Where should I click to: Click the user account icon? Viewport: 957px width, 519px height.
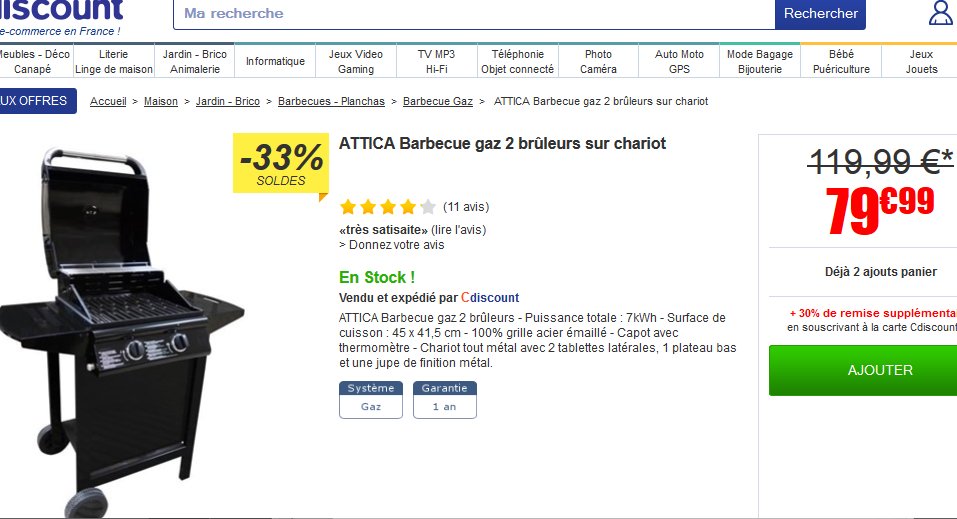tap(941, 13)
